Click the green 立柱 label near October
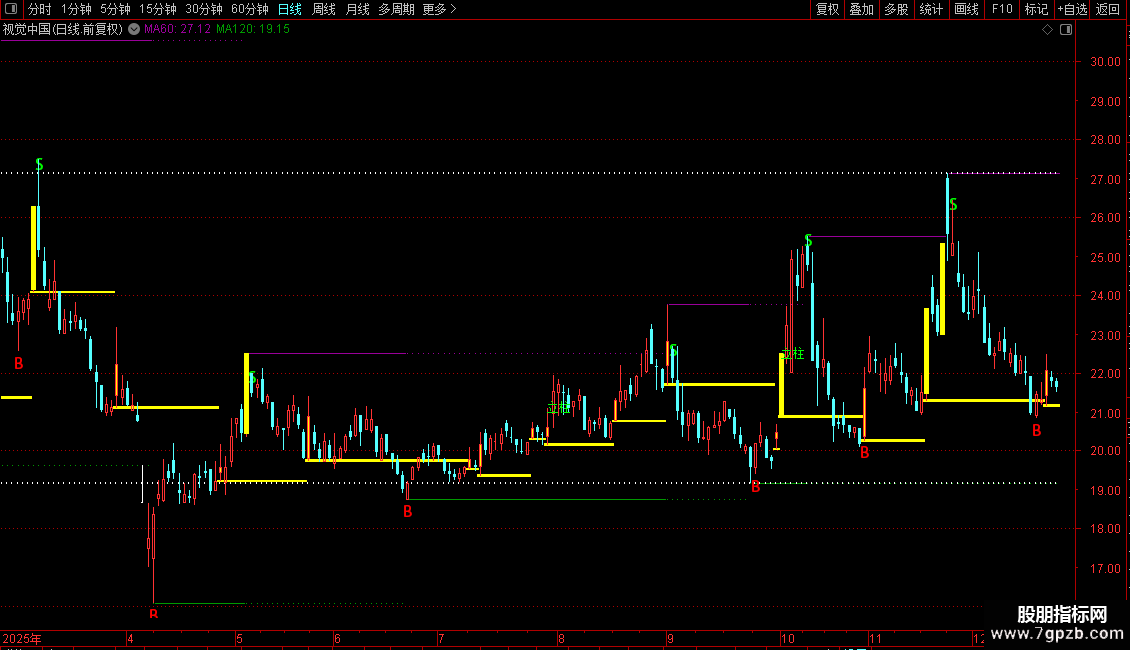Viewport: 1130px width, 650px height. (793, 354)
